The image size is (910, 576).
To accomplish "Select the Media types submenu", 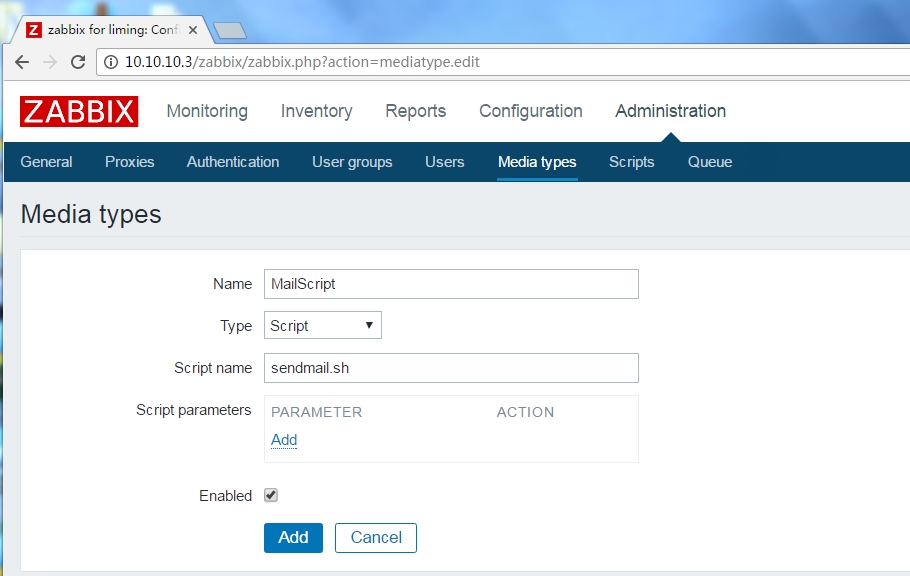I will tap(537, 162).
